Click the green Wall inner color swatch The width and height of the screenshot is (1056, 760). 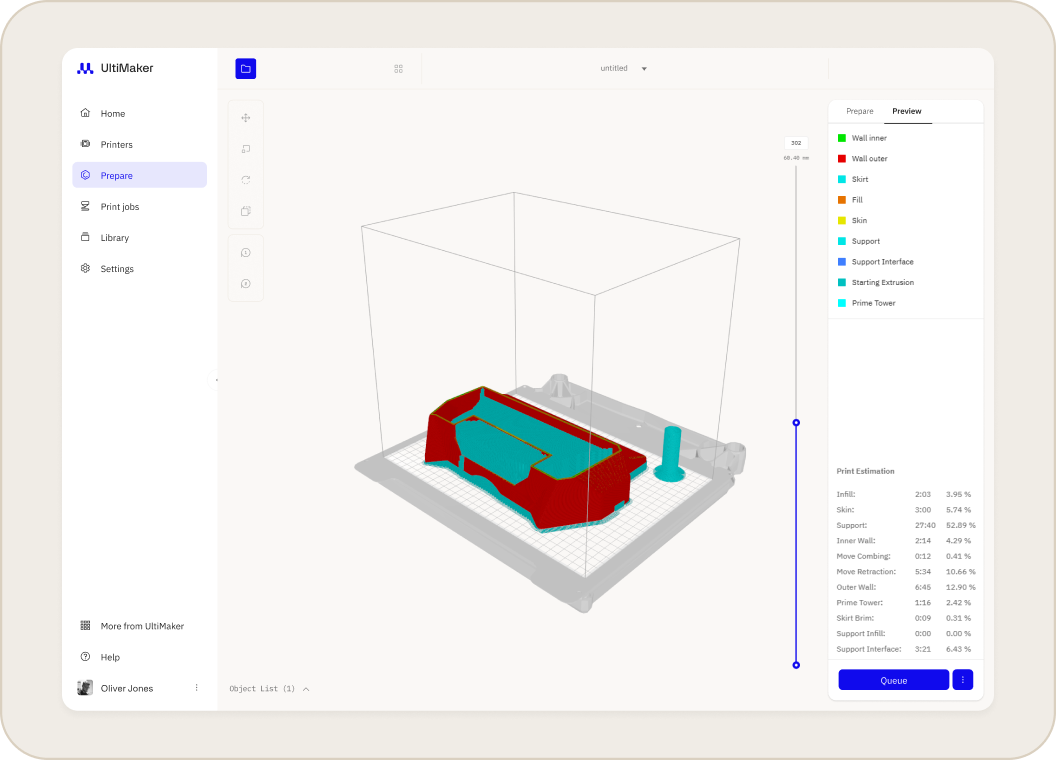[x=842, y=138]
